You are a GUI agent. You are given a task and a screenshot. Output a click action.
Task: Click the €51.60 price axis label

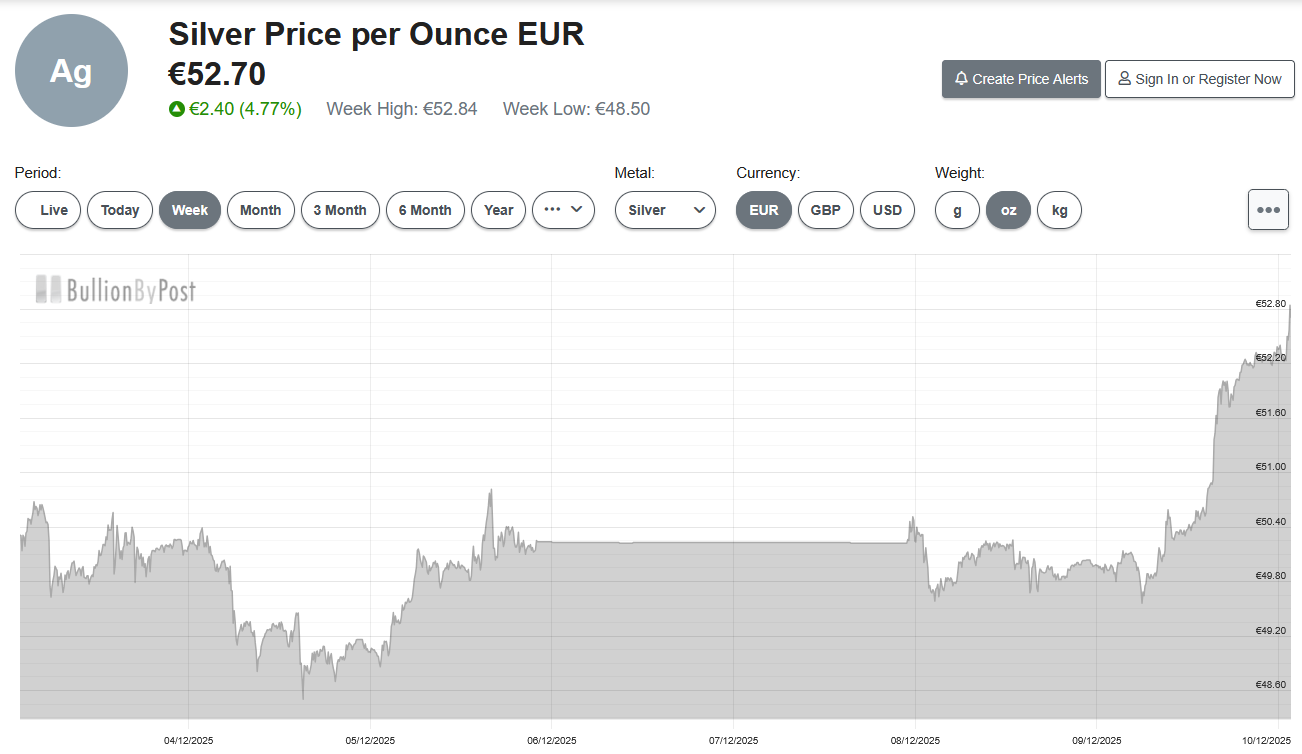[1270, 412]
